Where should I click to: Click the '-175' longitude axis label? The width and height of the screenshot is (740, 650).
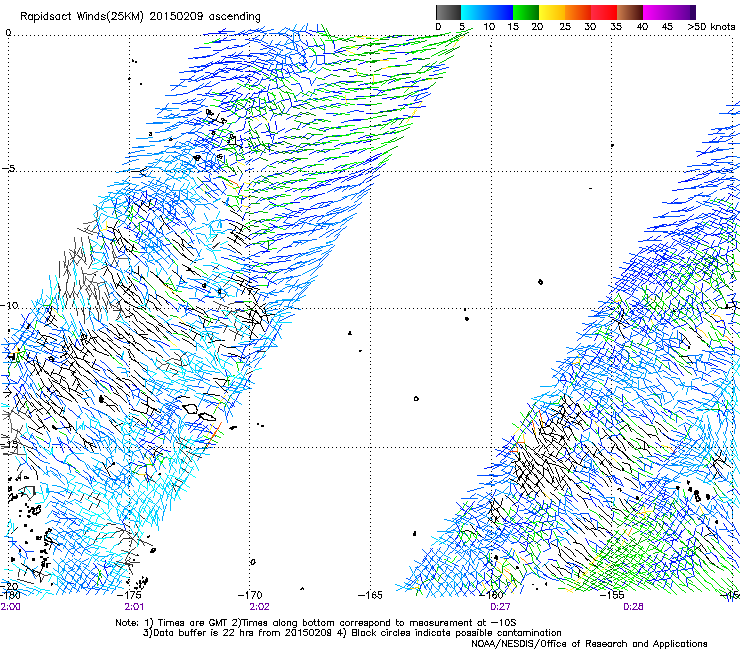[131, 595]
